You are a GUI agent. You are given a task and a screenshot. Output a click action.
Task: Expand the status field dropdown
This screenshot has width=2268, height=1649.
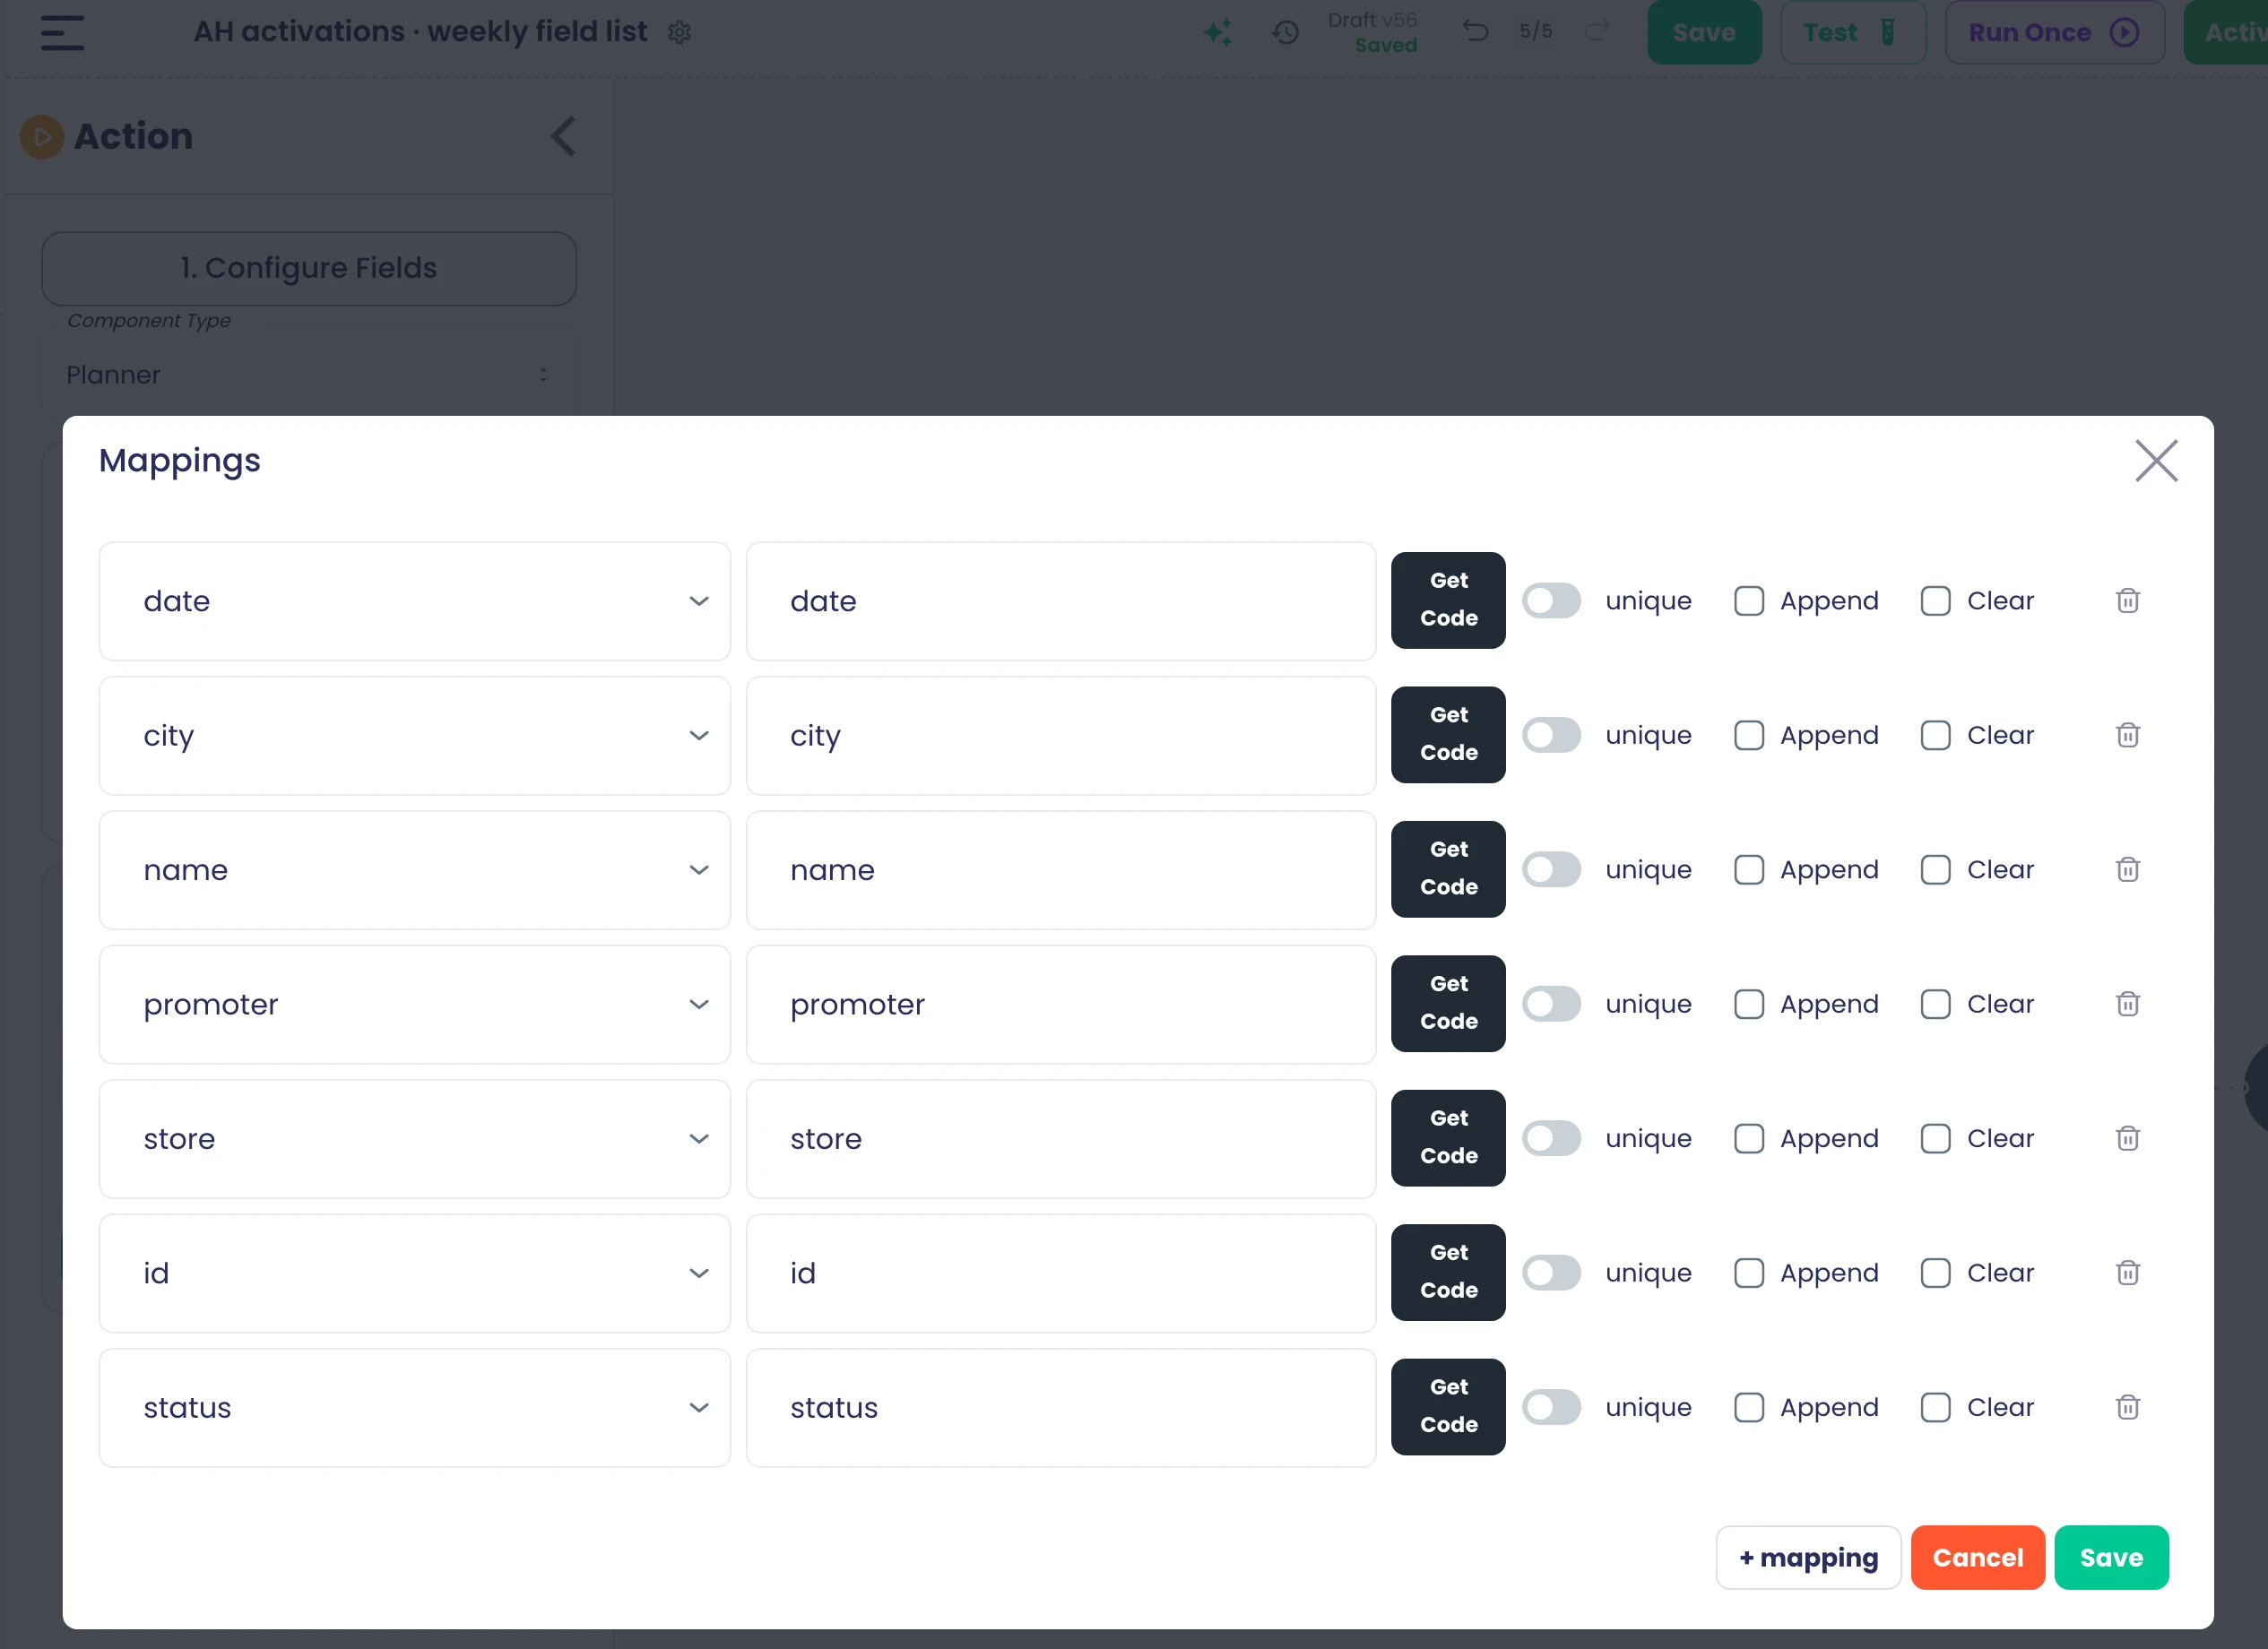click(414, 1407)
